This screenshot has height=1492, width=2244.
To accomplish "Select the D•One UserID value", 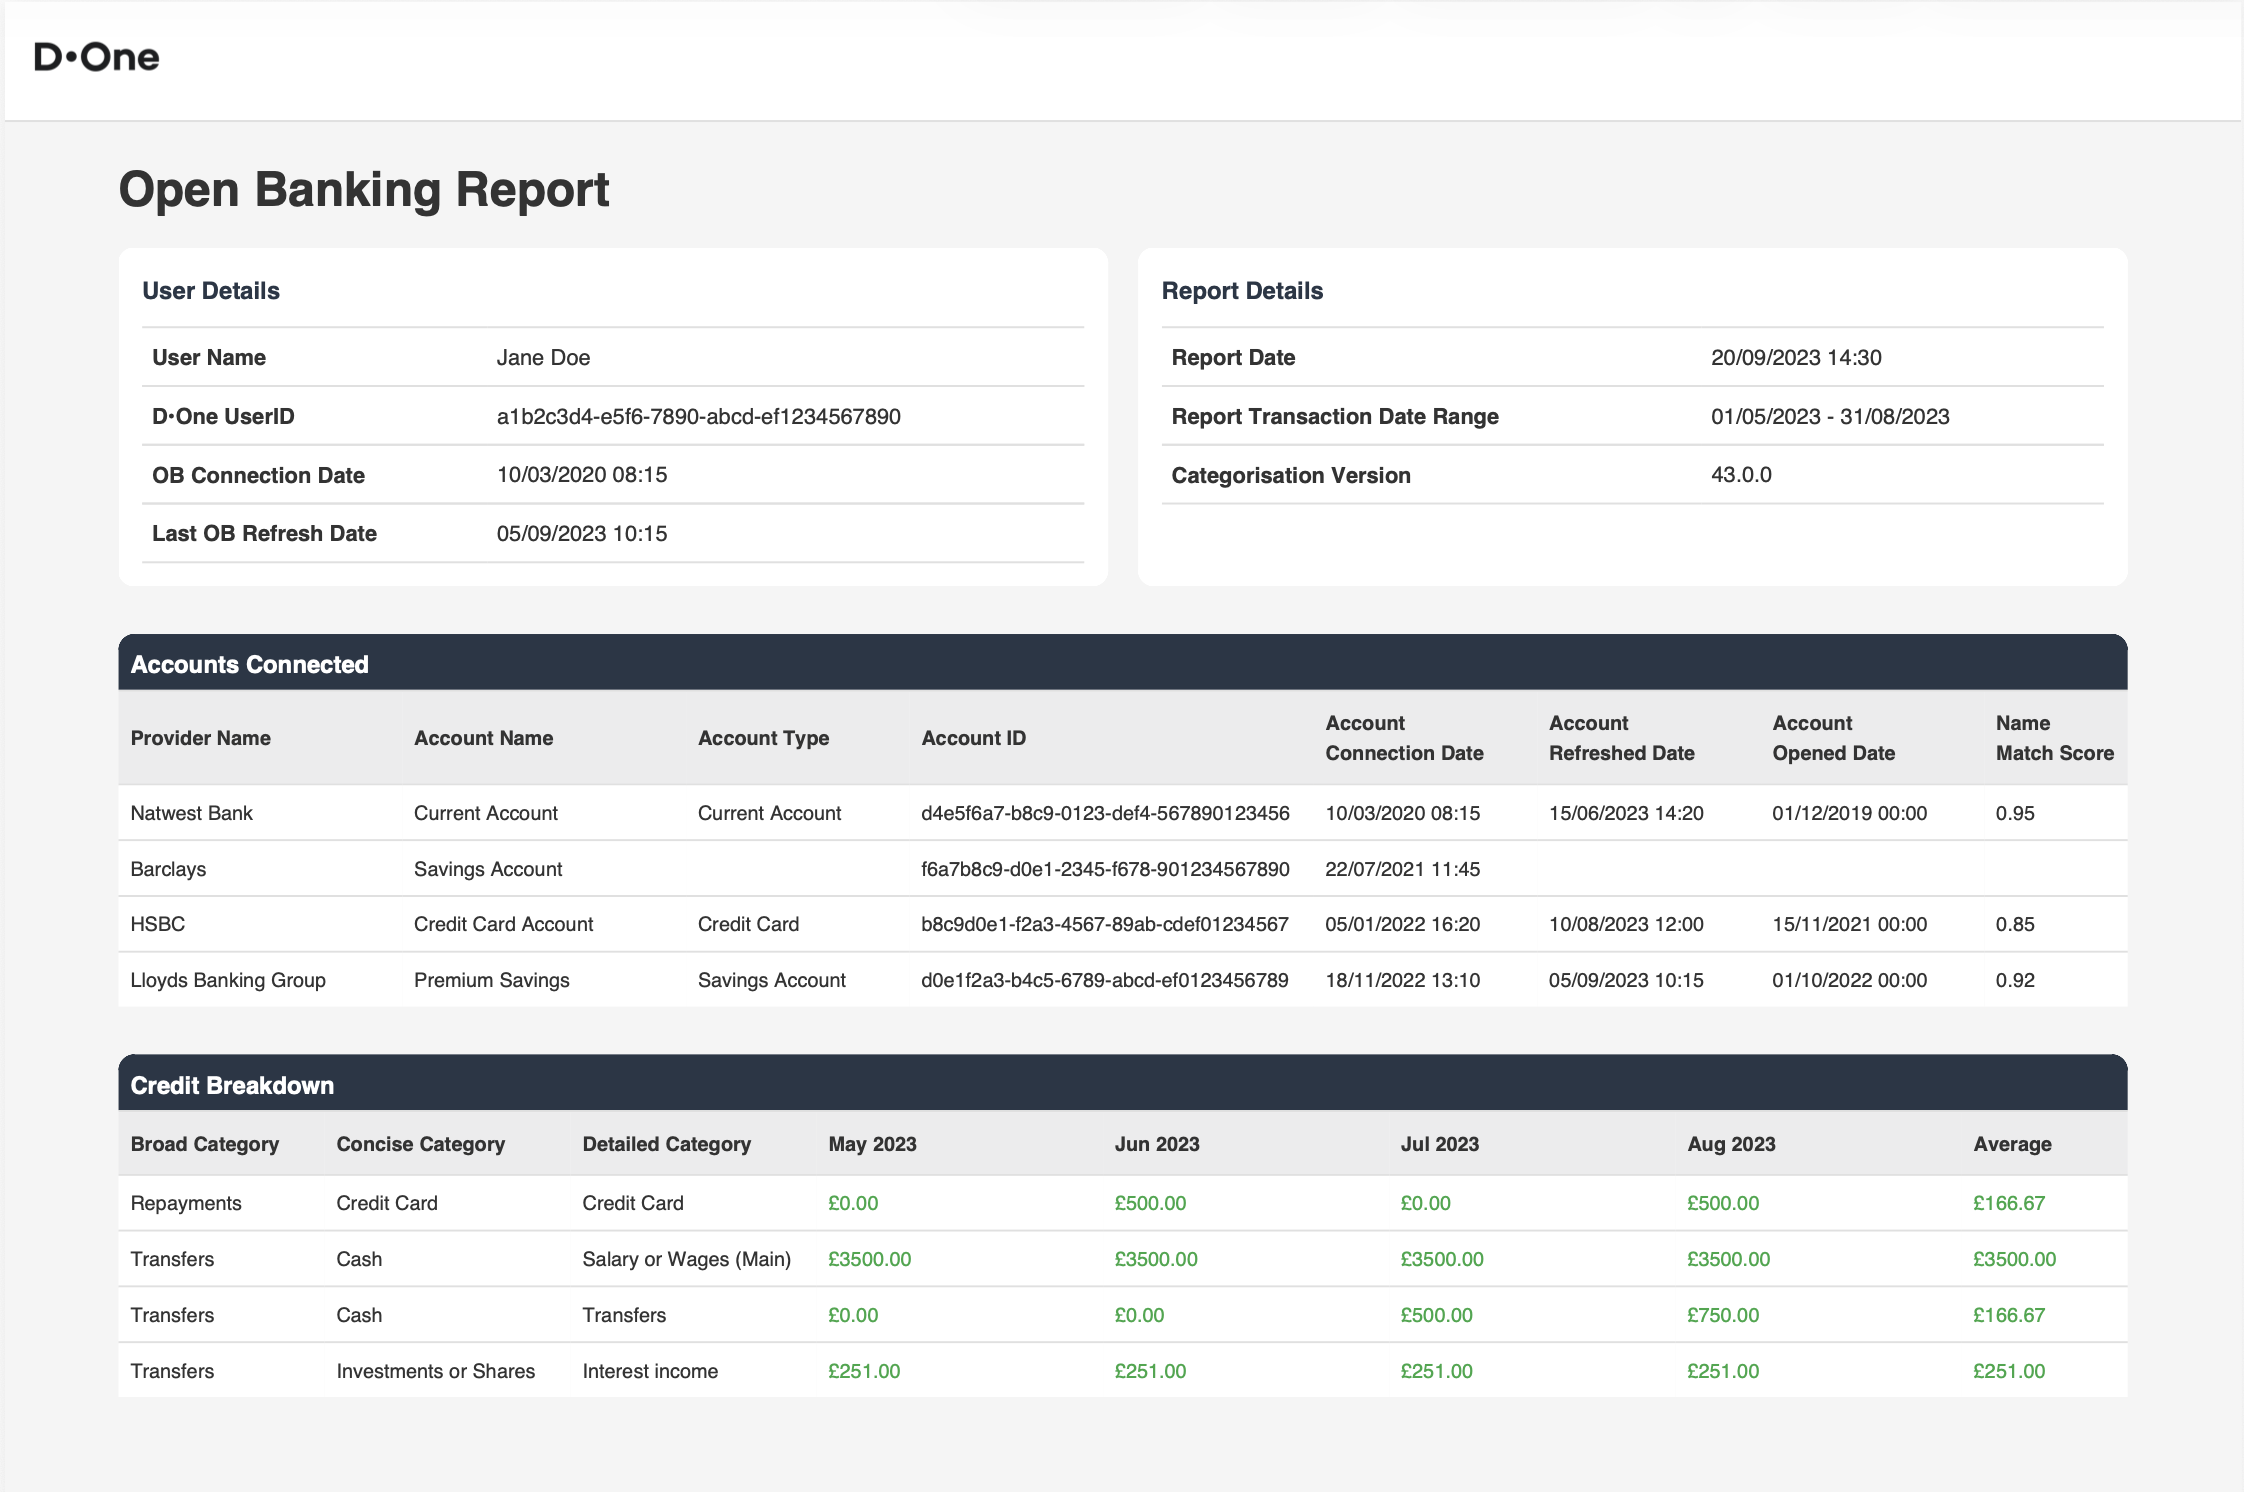I will coord(698,416).
